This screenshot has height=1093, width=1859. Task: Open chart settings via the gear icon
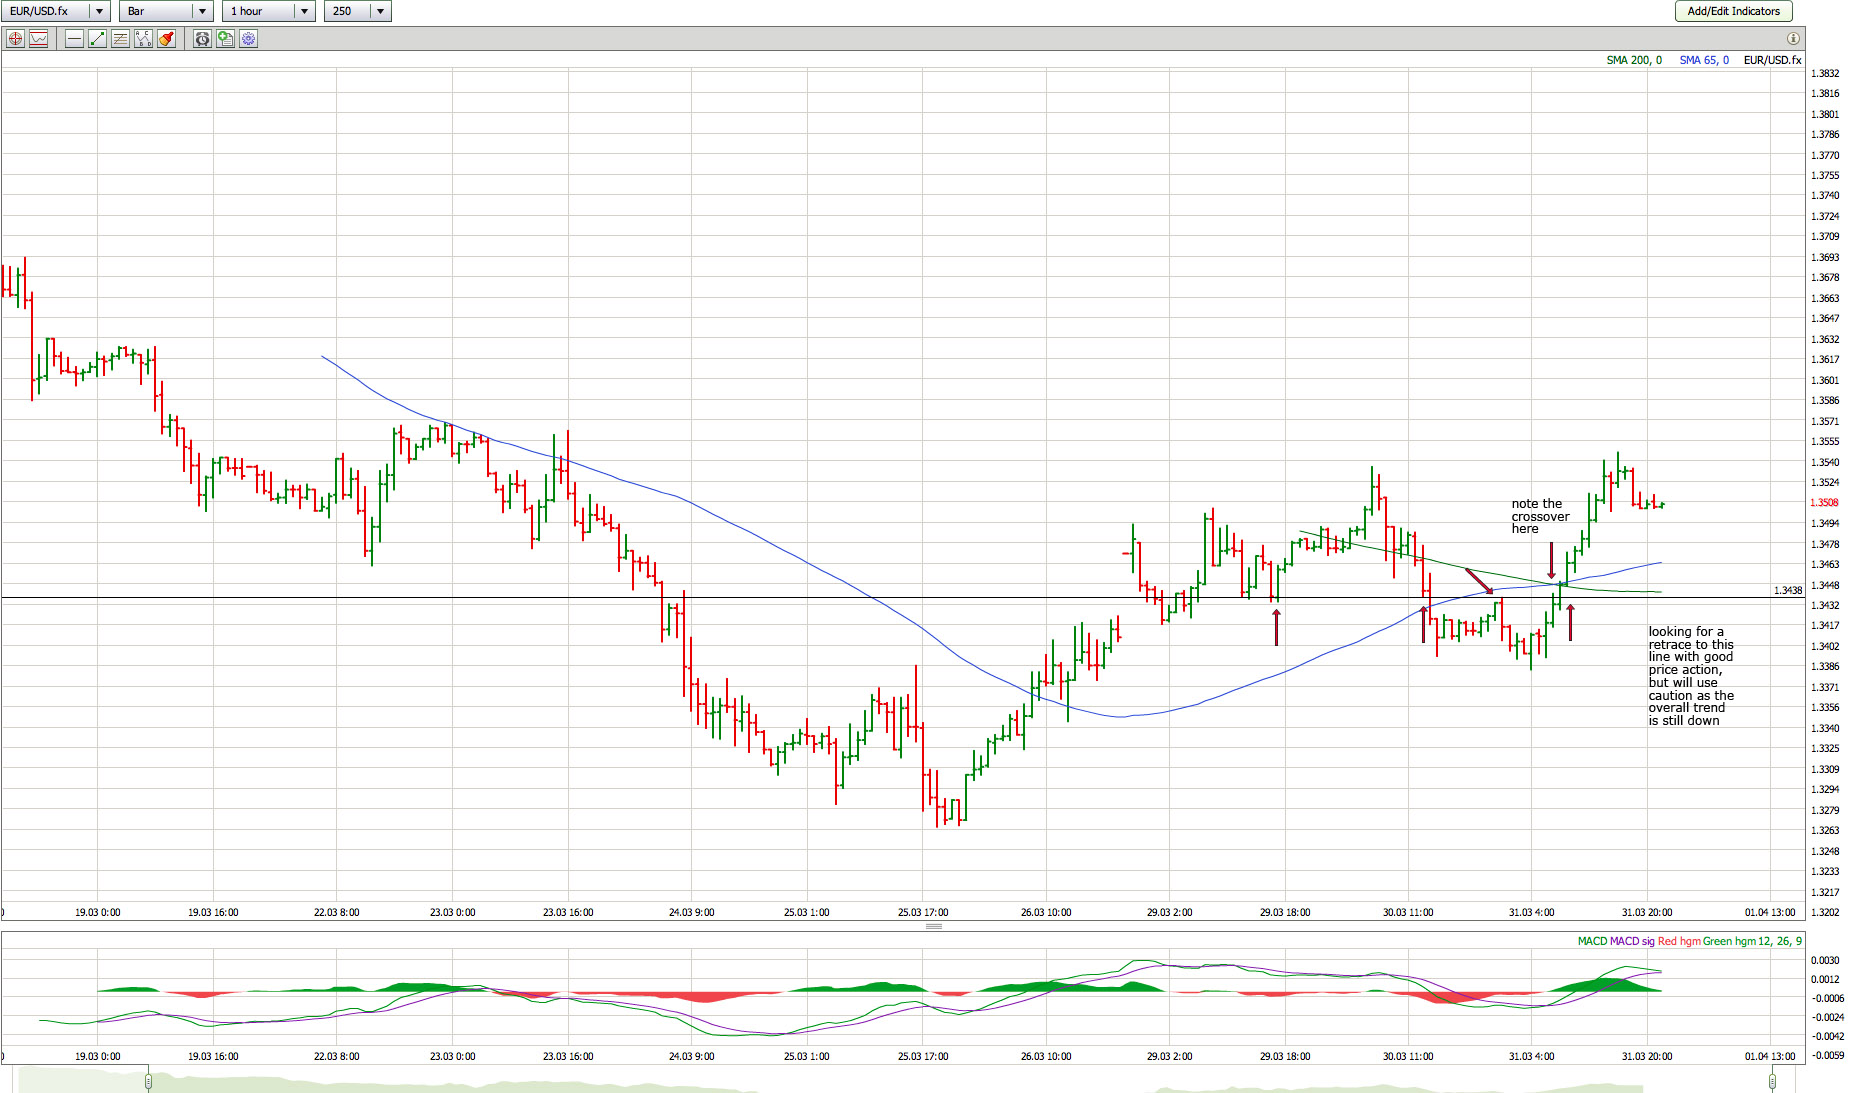click(x=248, y=39)
